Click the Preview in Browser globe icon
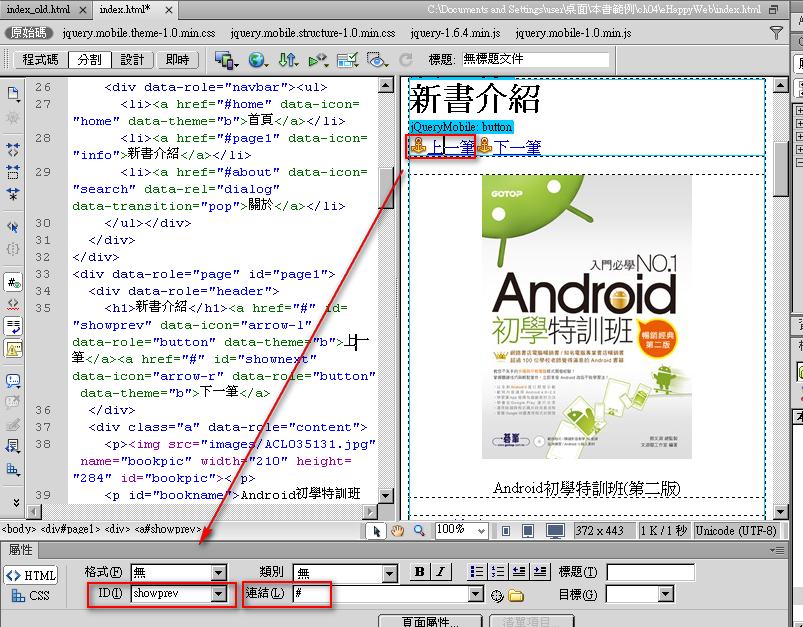This screenshot has width=803, height=627. click(258, 60)
